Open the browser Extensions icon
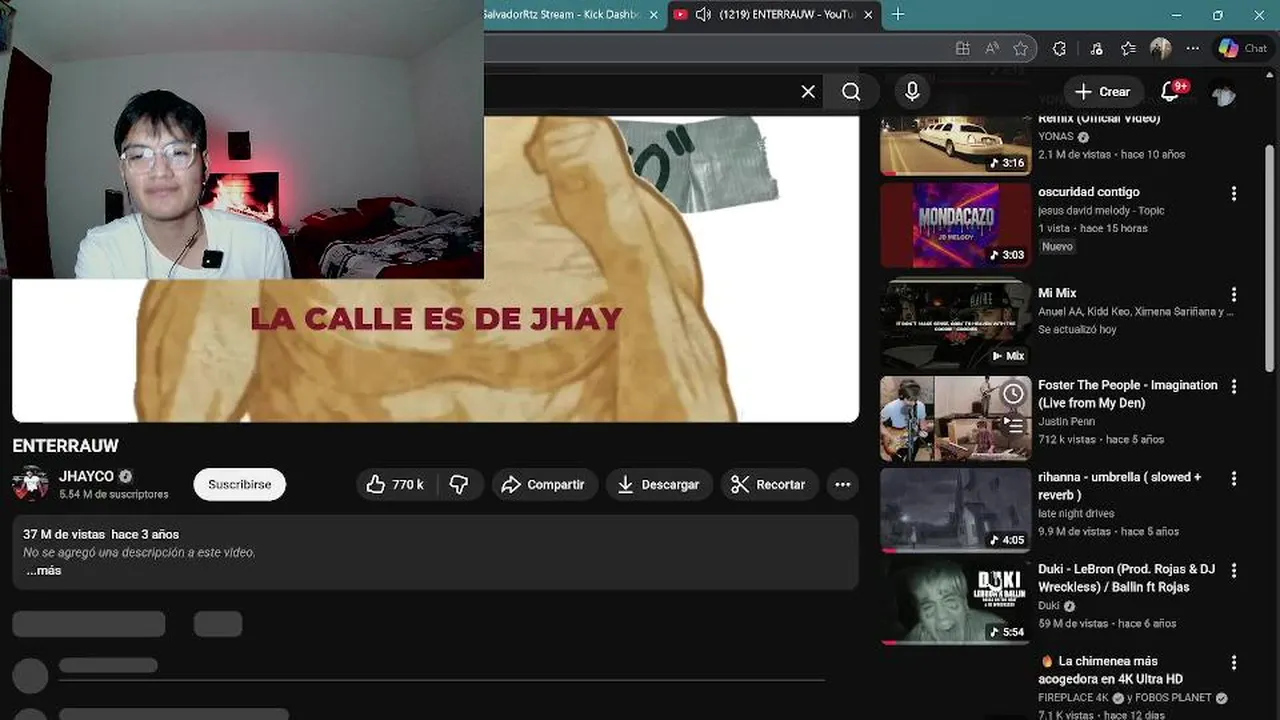 click(1060, 48)
